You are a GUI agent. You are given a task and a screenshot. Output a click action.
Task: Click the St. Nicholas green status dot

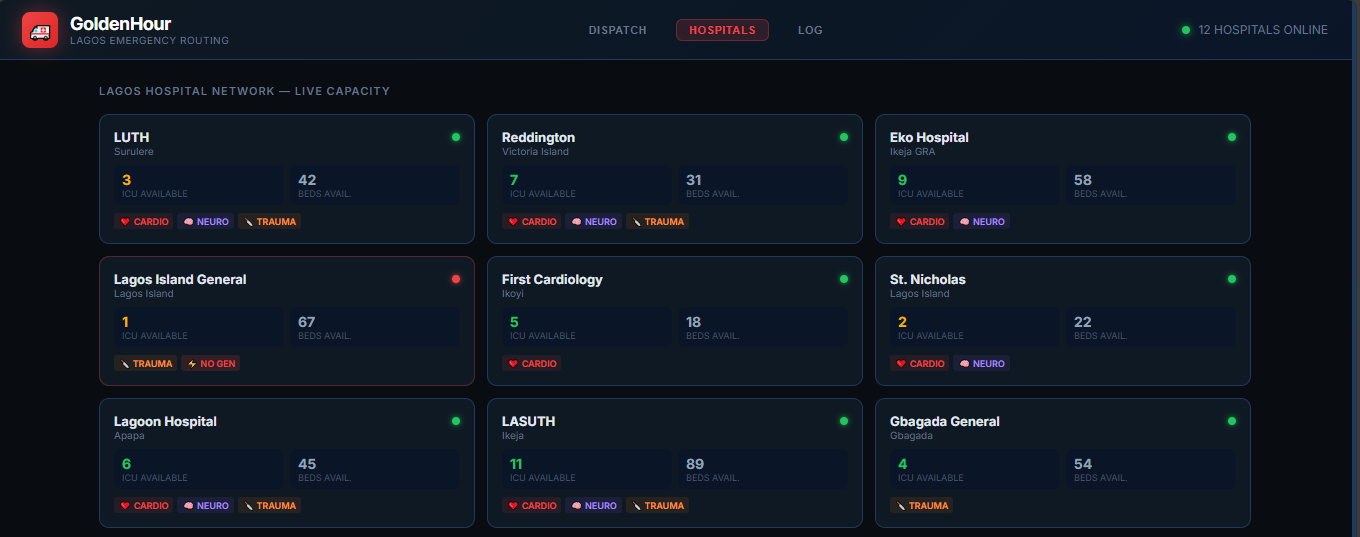(1232, 279)
